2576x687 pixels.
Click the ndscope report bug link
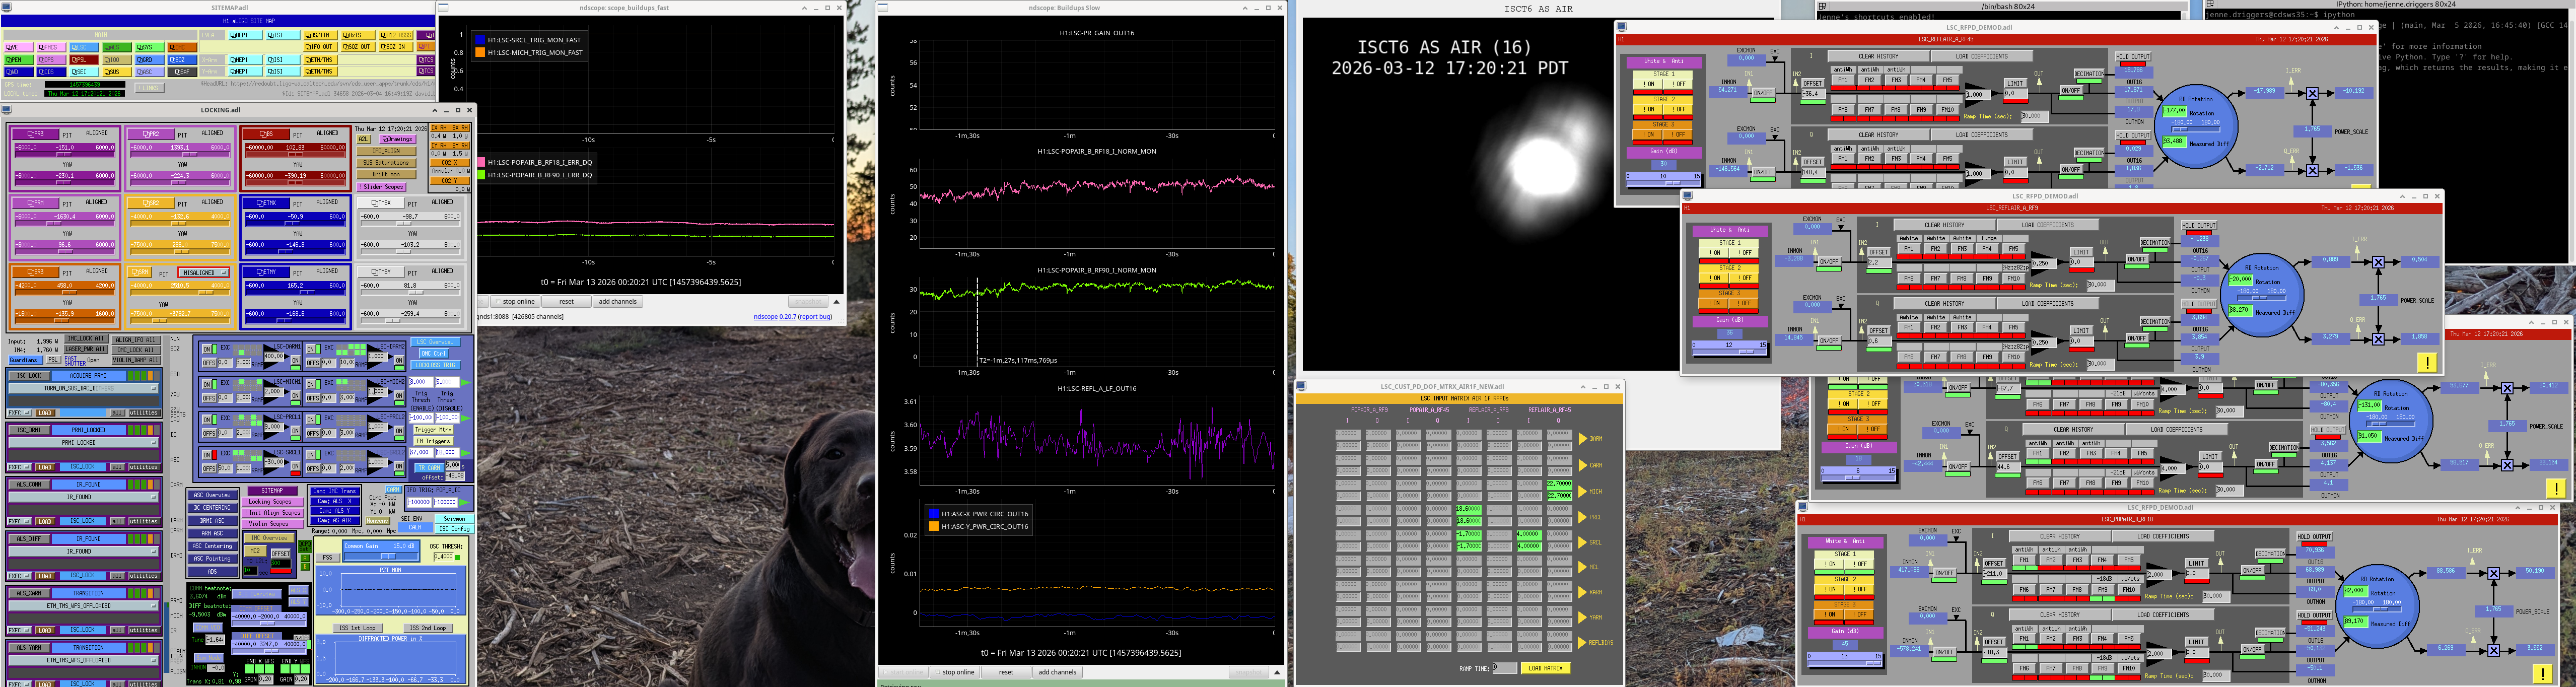click(815, 317)
